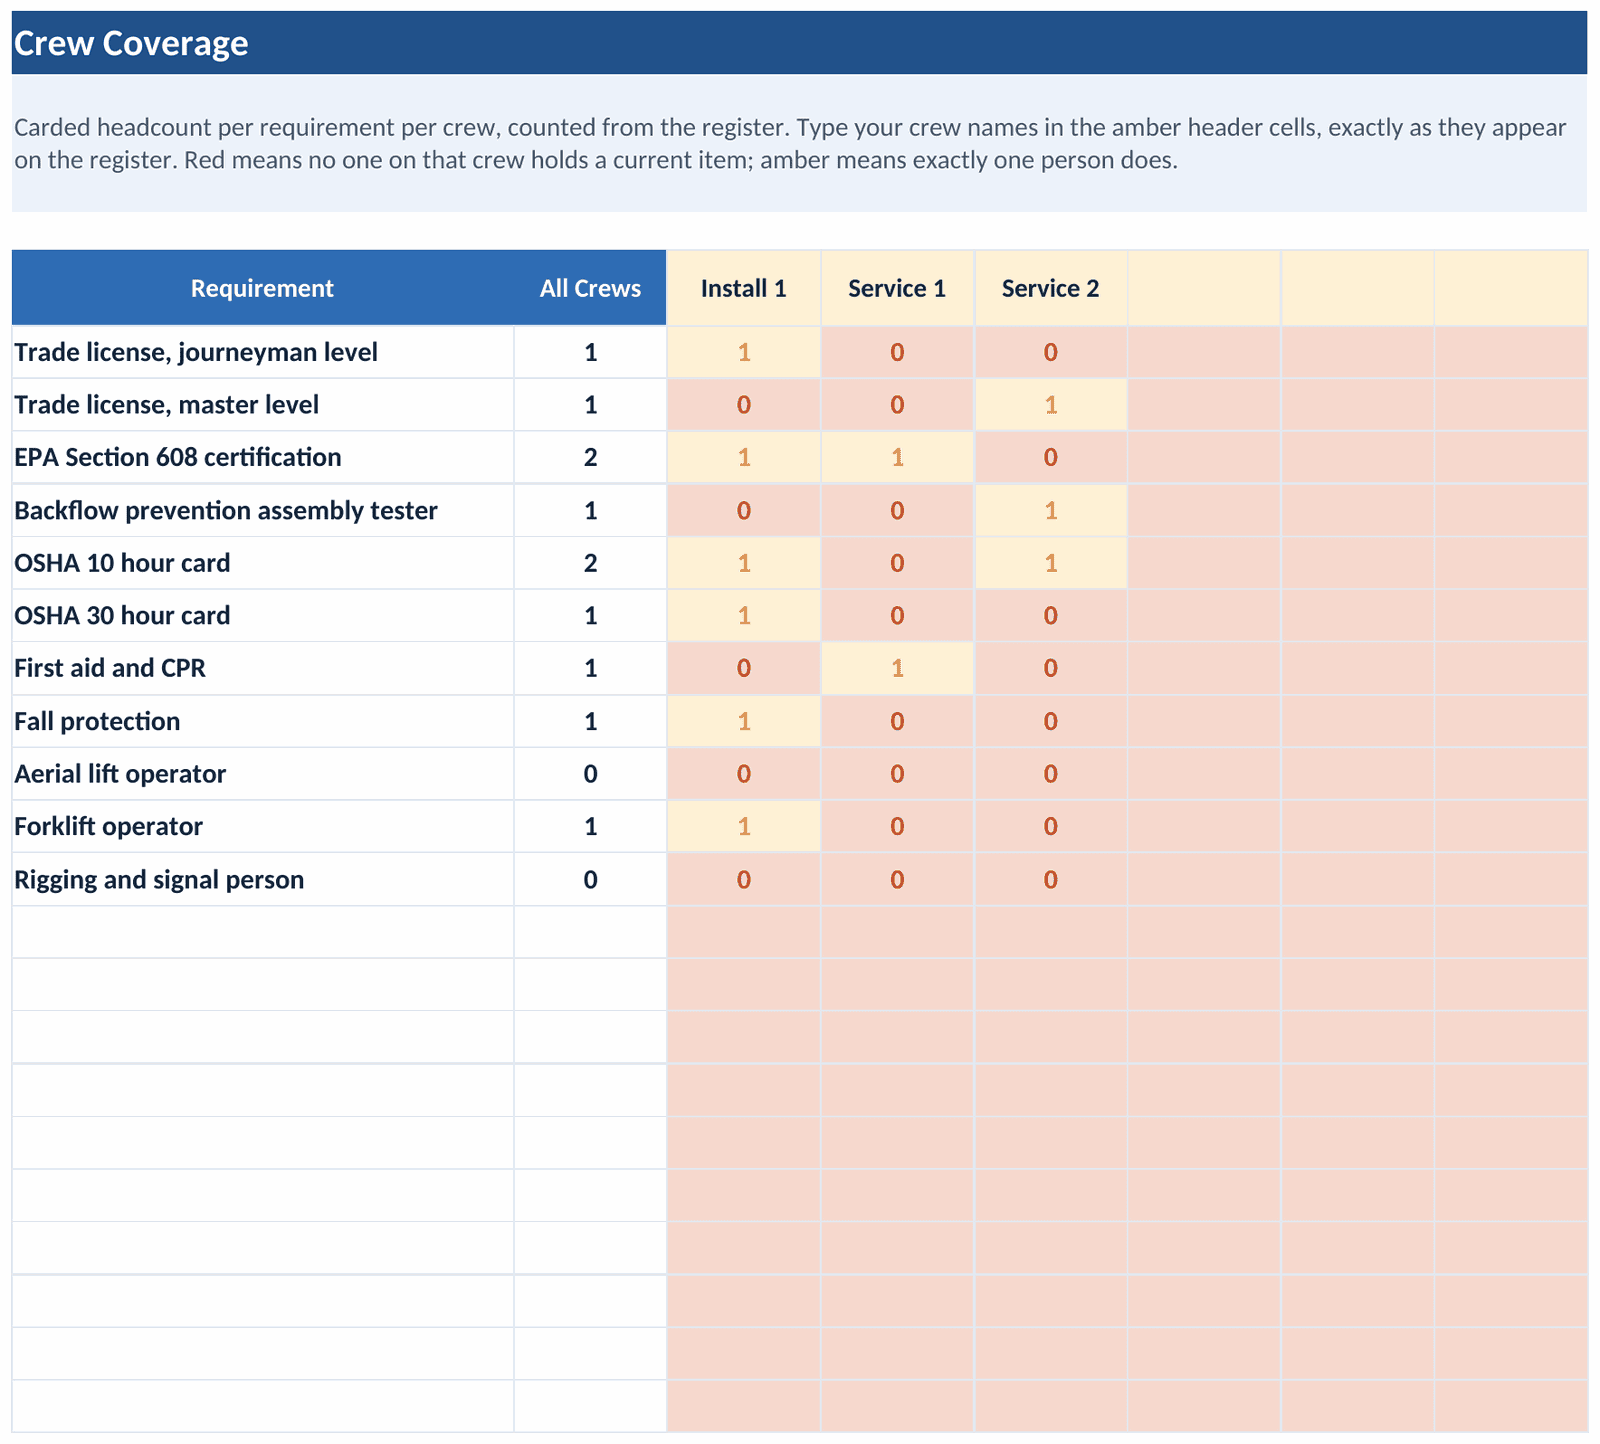Click Install 1 count for Fall protection
This screenshot has width=1600, height=1444.
pyautogui.click(x=744, y=721)
